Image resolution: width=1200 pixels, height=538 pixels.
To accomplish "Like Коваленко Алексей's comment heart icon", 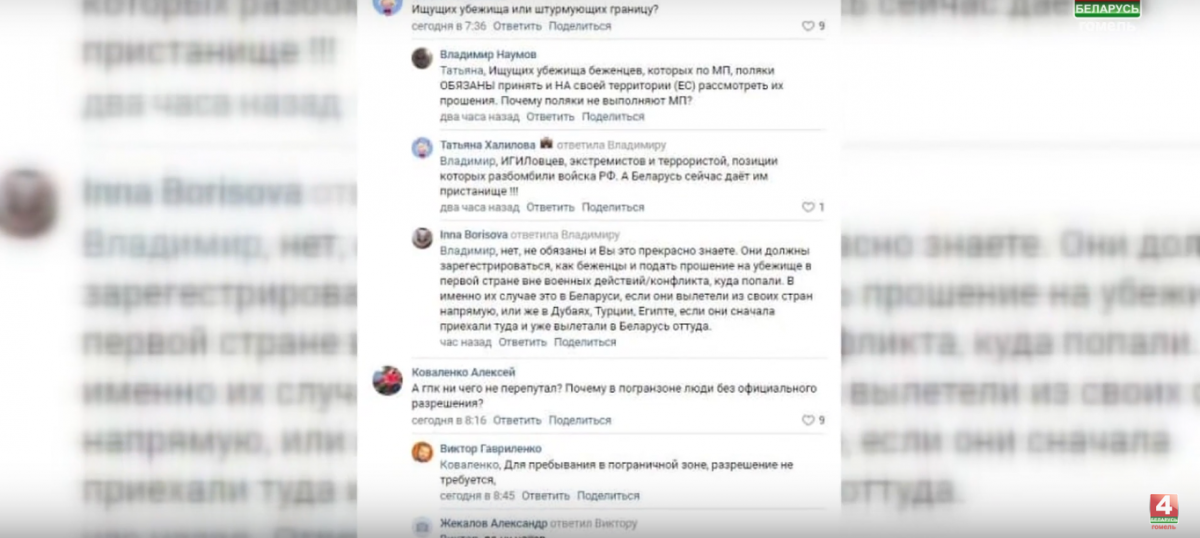I will [x=808, y=420].
